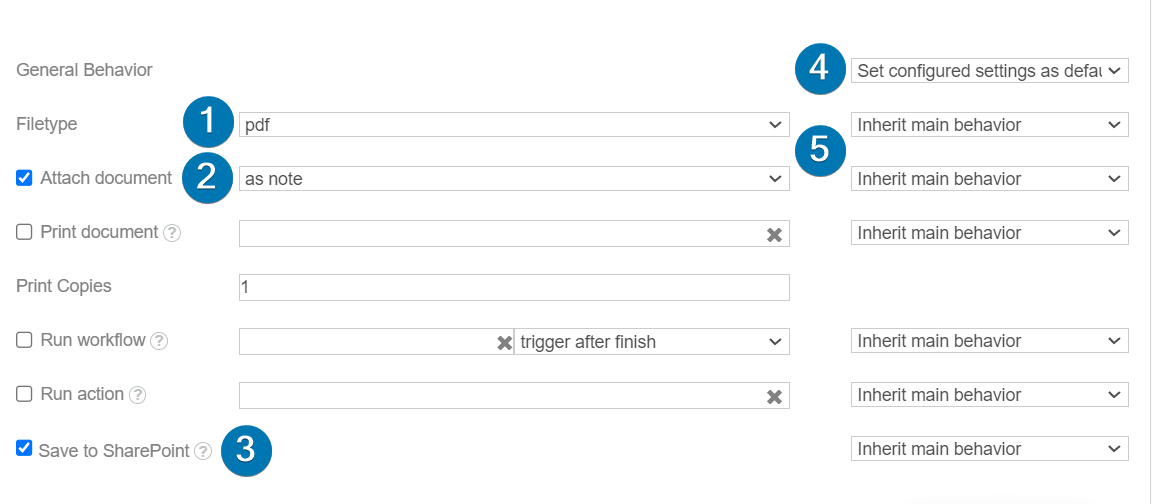Viewport: 1154px width, 504px height.
Task: Clear the Run workflow field with X icon
Action: [504, 342]
